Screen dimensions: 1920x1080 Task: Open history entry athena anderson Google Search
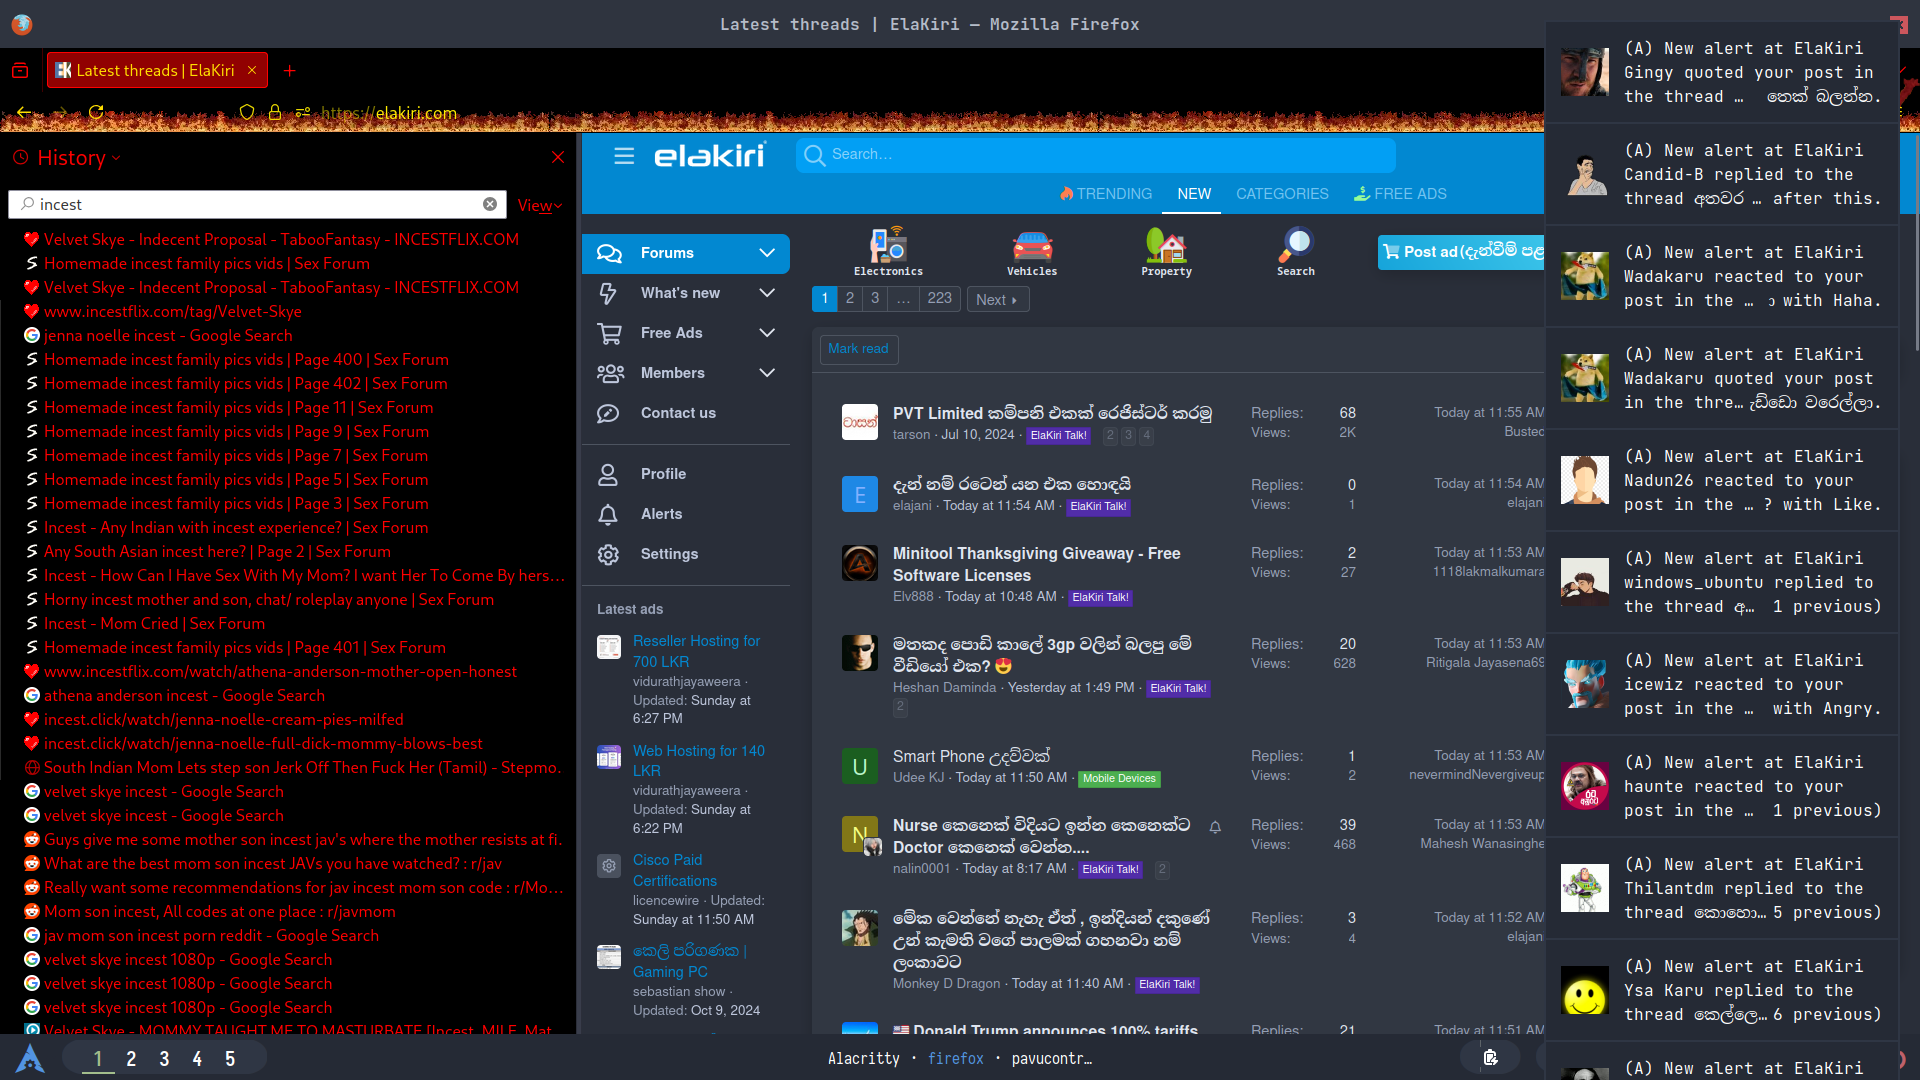click(x=184, y=696)
